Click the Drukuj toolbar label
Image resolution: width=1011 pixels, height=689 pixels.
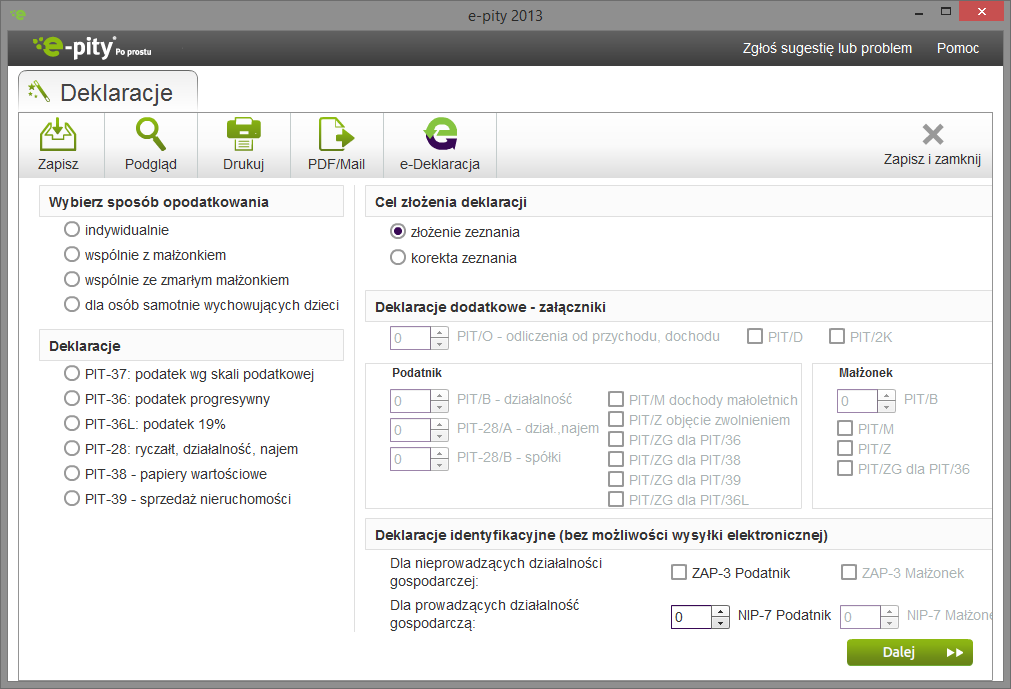pyautogui.click(x=244, y=164)
